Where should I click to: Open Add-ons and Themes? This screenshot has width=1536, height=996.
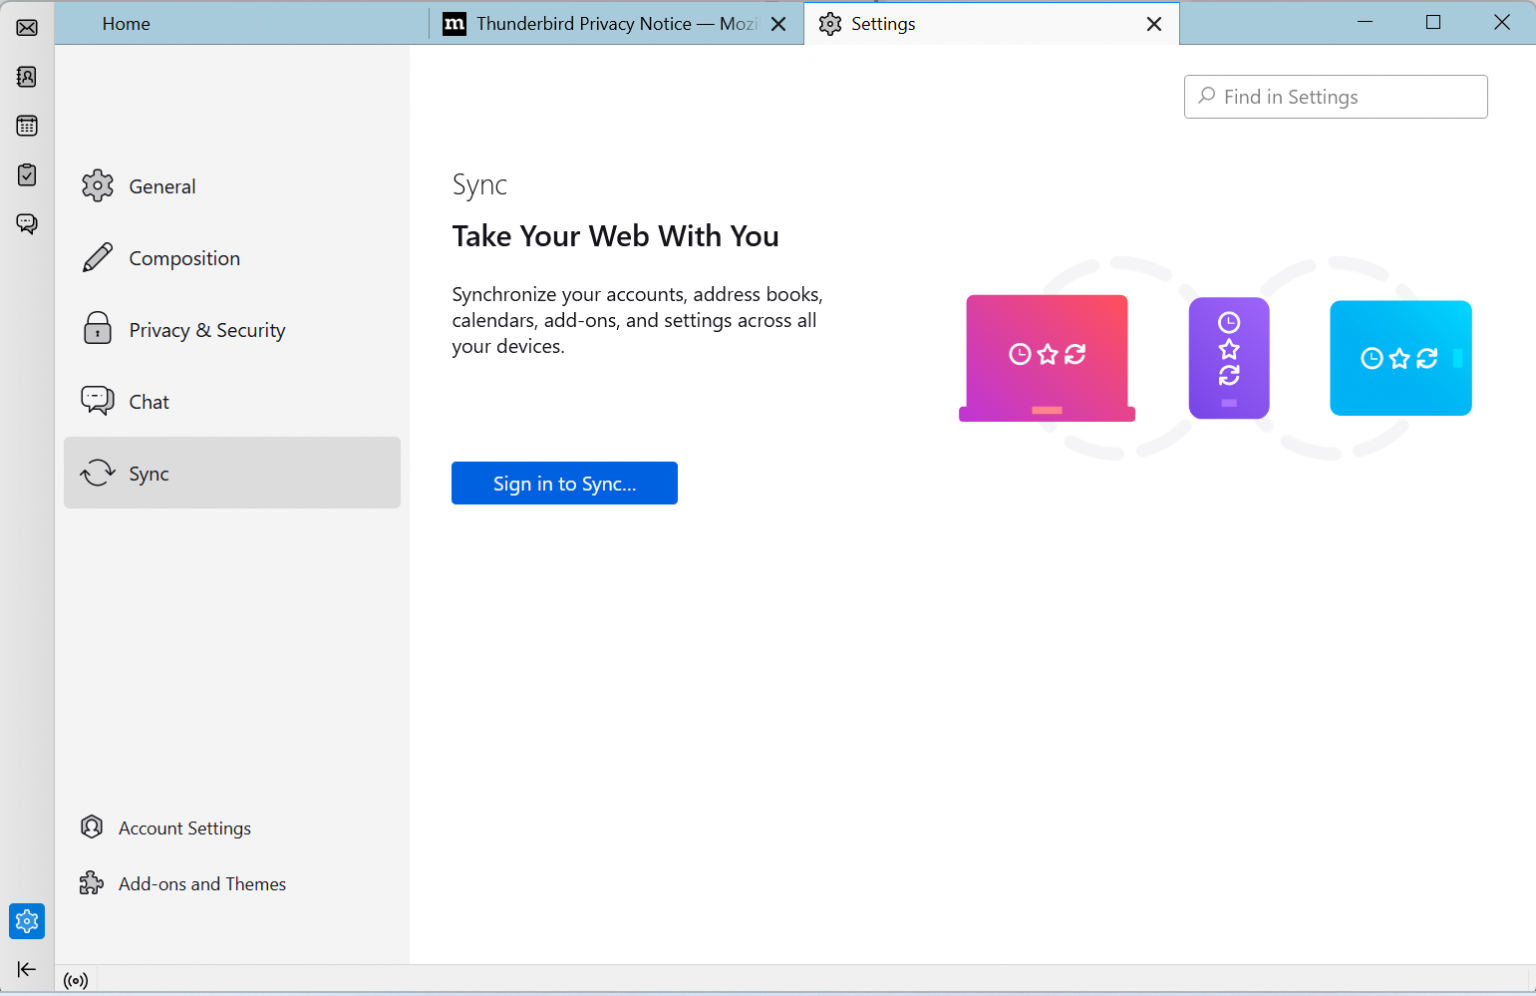coord(201,883)
